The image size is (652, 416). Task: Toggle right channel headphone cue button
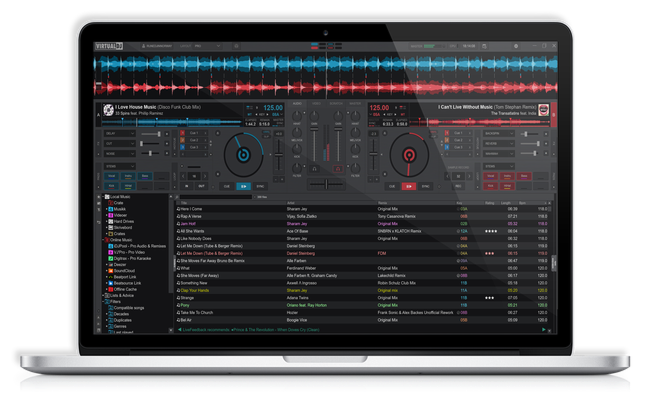pos(338,169)
